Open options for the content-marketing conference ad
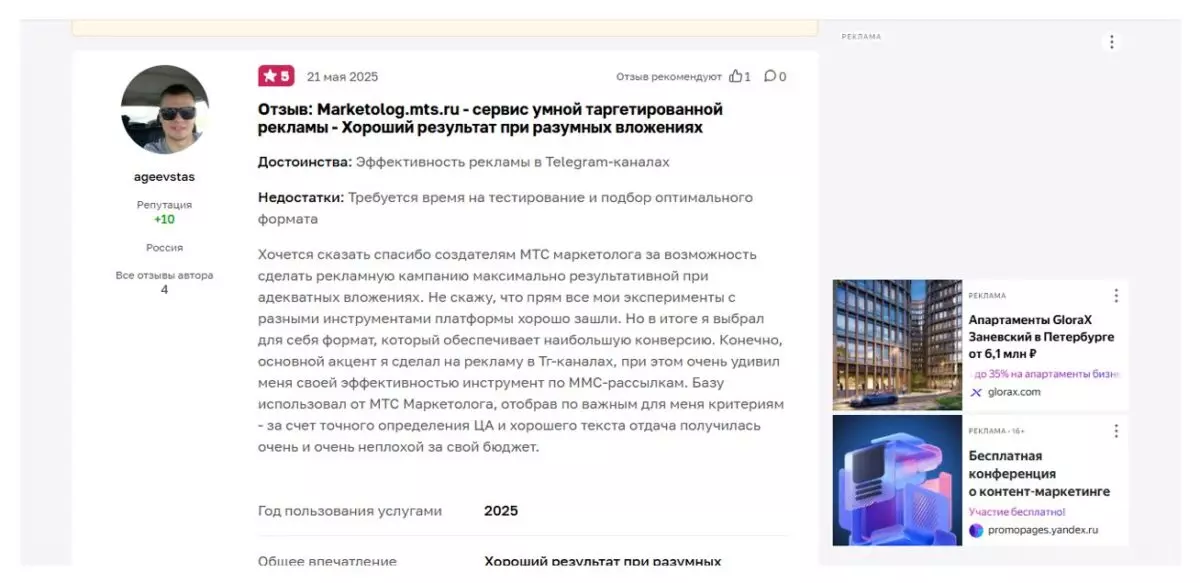1200x583 pixels. pos(1116,431)
